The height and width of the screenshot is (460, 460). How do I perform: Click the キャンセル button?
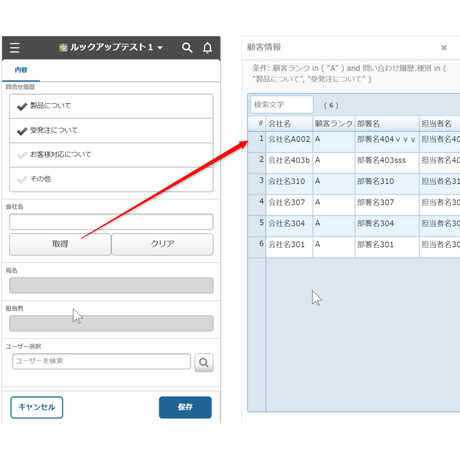coord(37,407)
